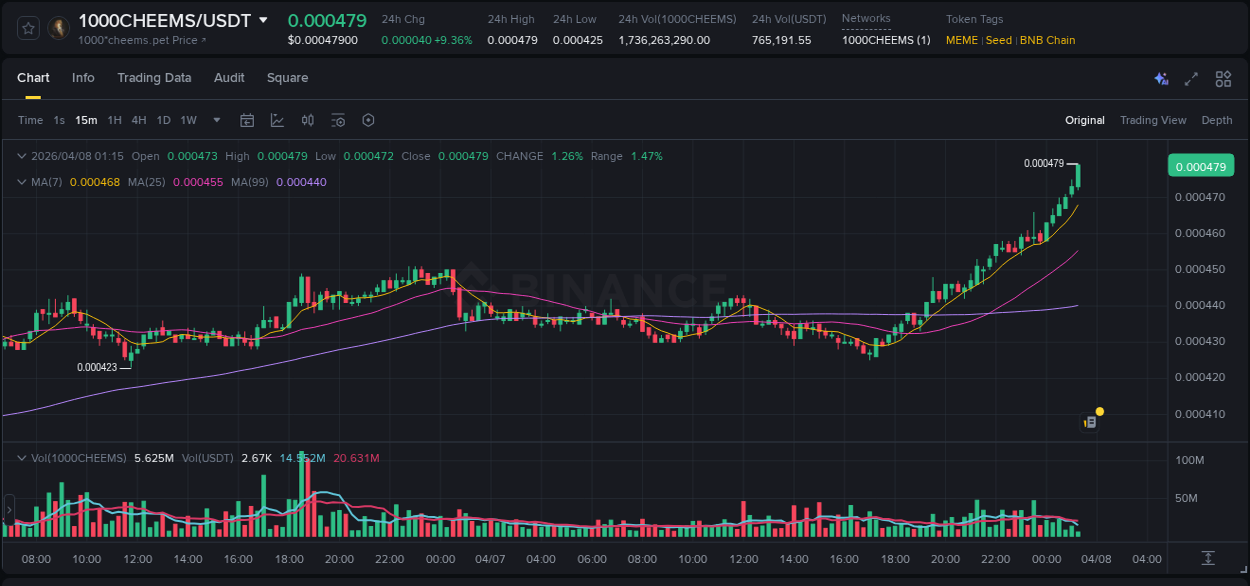This screenshot has width=1250, height=586.
Task: Select the 4H timeframe
Action: 138,120
